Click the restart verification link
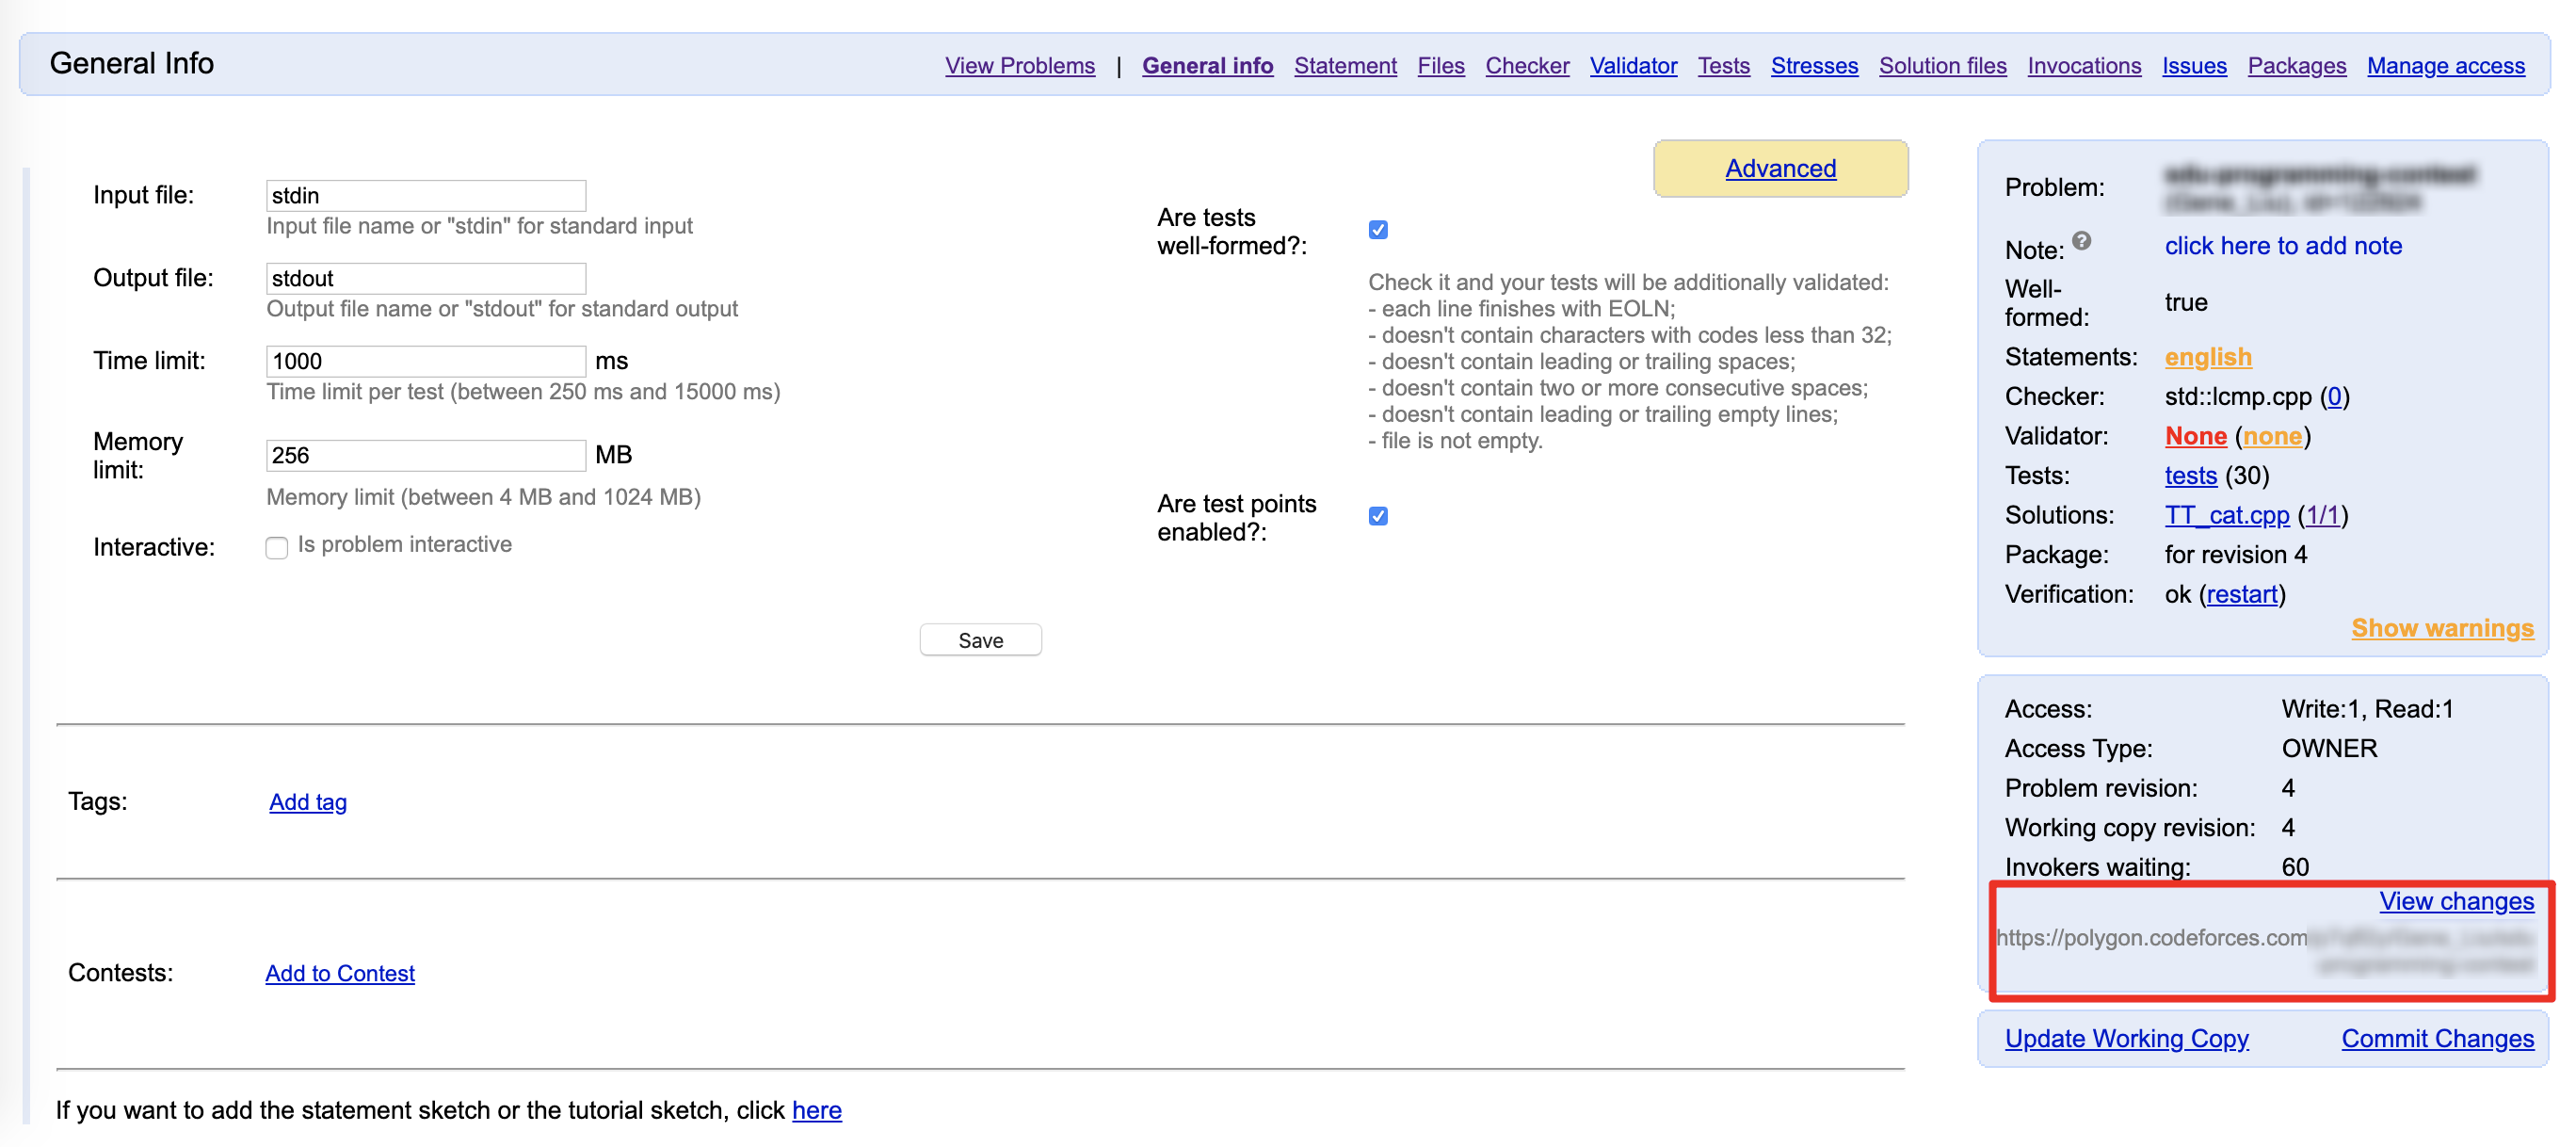 (2242, 594)
